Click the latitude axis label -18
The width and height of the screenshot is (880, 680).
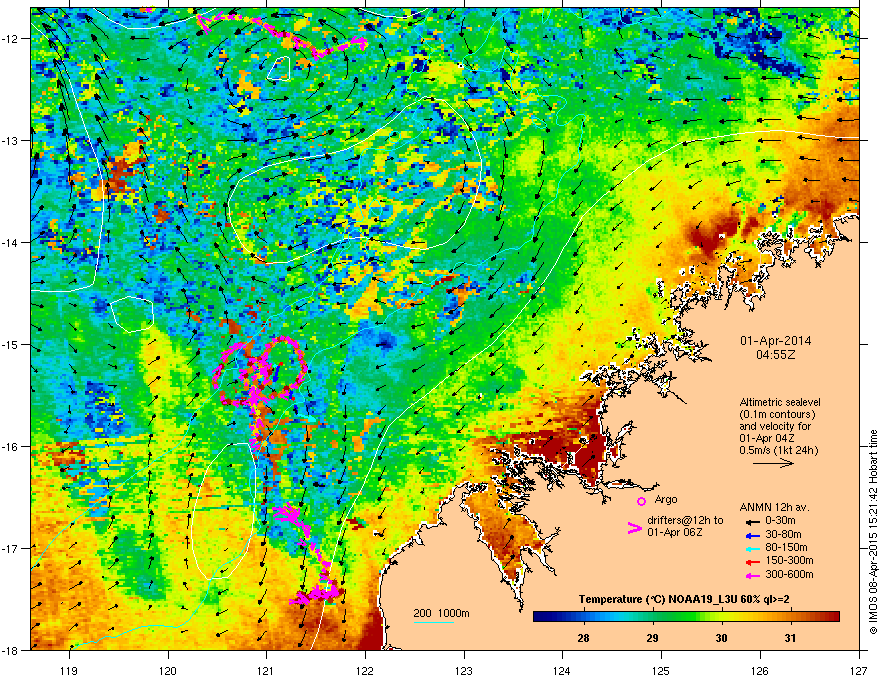11,650
